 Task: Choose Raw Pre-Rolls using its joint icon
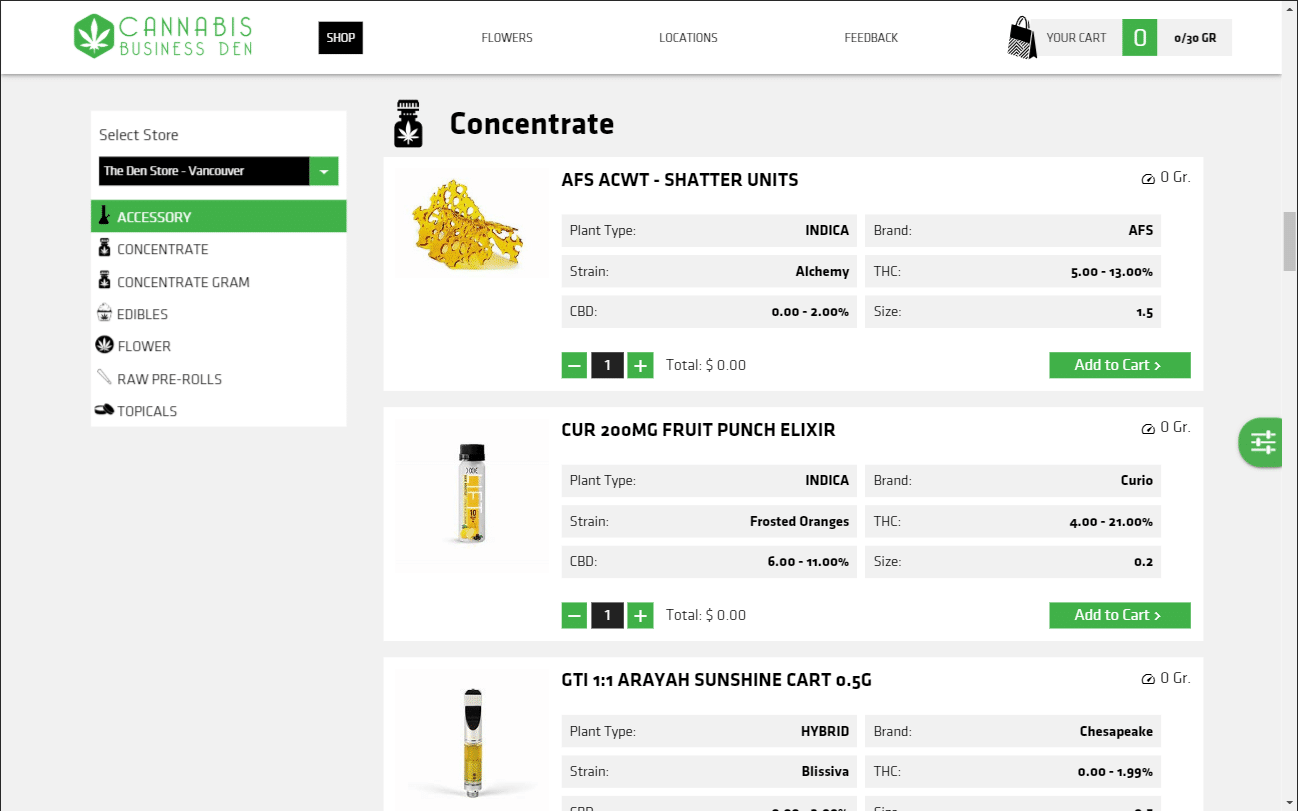[104, 378]
